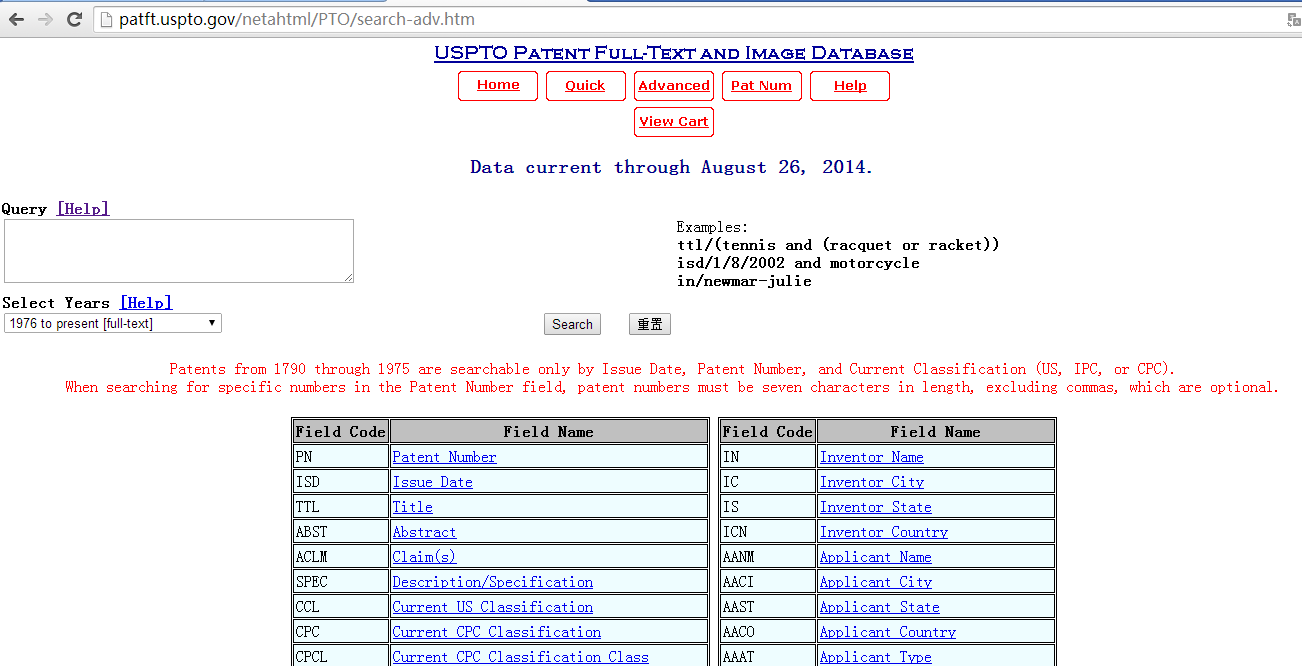1302x666 pixels.
Task: Click the AACI field code cell
Action: click(768, 582)
